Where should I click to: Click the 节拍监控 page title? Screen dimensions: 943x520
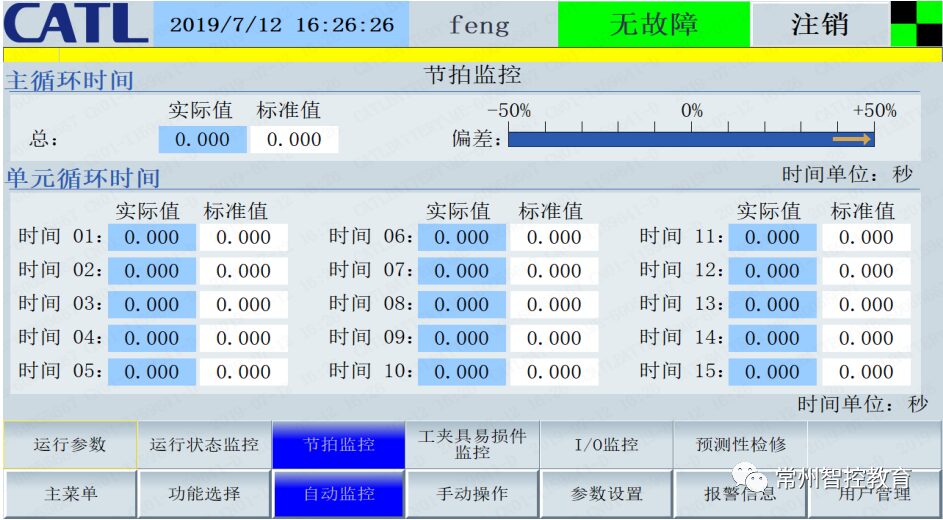pyautogui.click(x=473, y=75)
